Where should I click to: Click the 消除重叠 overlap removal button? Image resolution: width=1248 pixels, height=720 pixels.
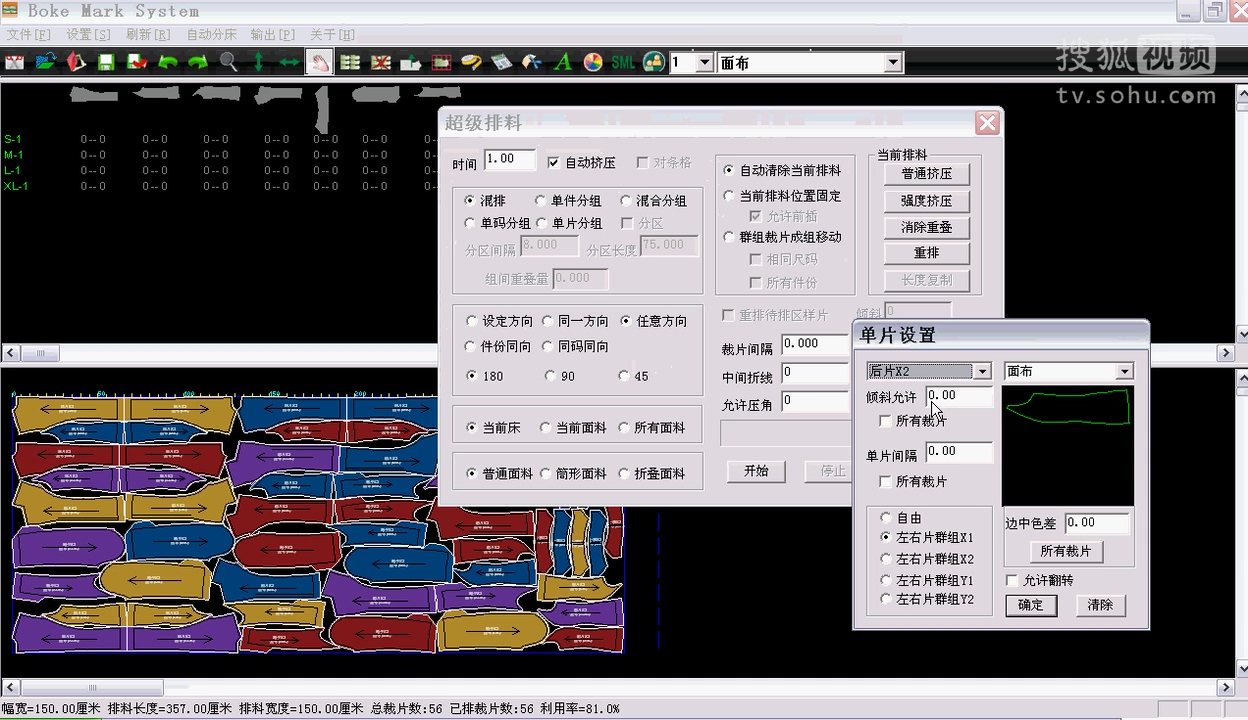point(926,227)
